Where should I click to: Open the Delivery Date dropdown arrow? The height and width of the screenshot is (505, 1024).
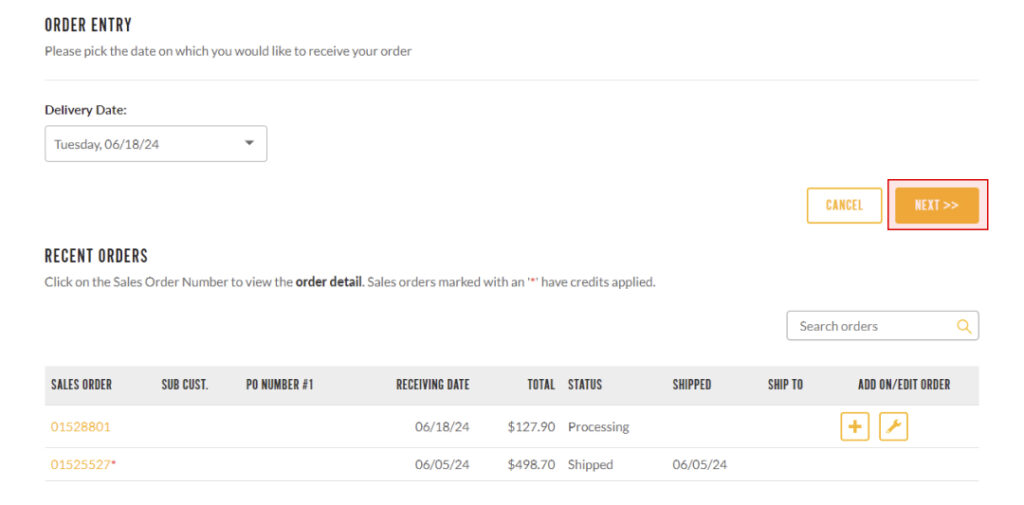tap(249, 143)
